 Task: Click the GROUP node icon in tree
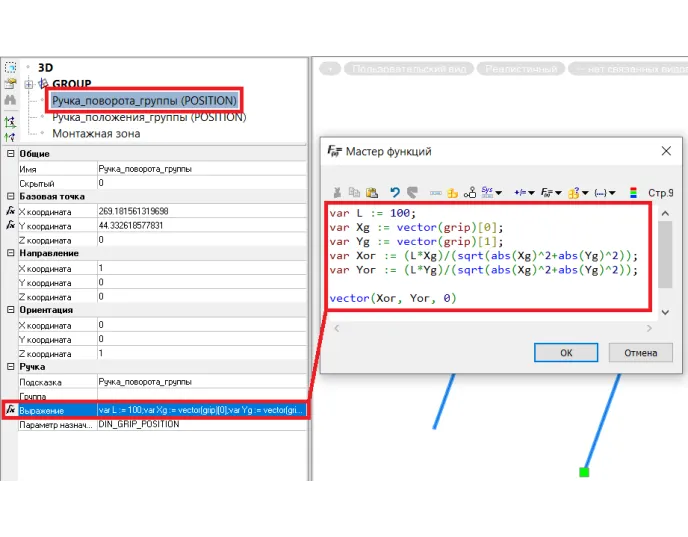(43, 83)
